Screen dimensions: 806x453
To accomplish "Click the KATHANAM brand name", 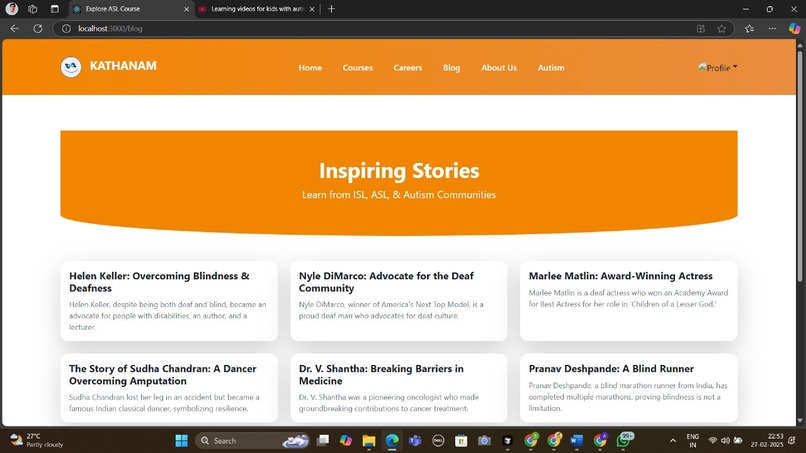I will pyautogui.click(x=123, y=66).
